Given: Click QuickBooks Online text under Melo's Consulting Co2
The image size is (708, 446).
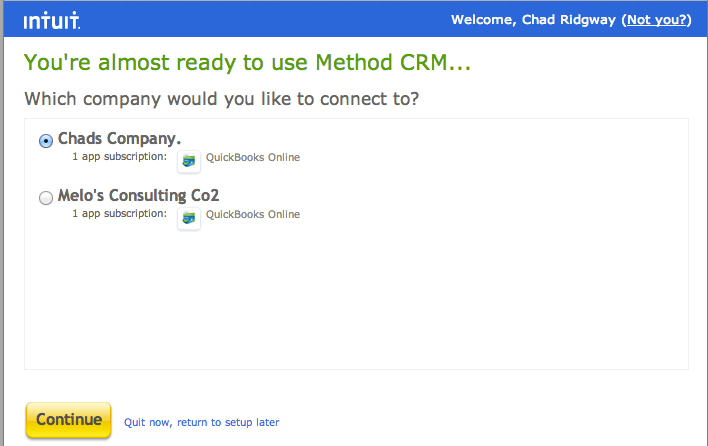Looking at the screenshot, I should 252,214.
